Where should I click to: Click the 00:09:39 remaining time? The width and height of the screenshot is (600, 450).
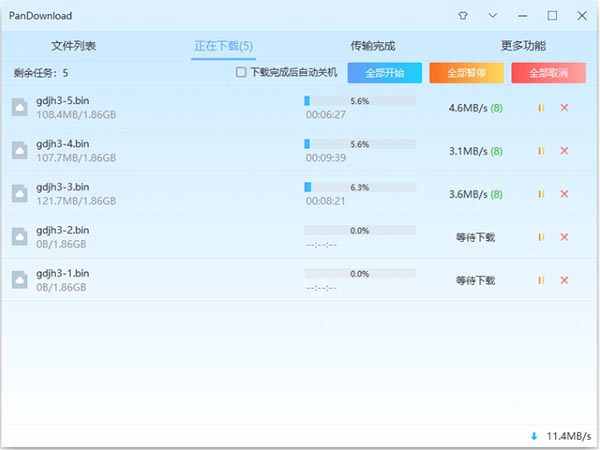tap(326, 158)
